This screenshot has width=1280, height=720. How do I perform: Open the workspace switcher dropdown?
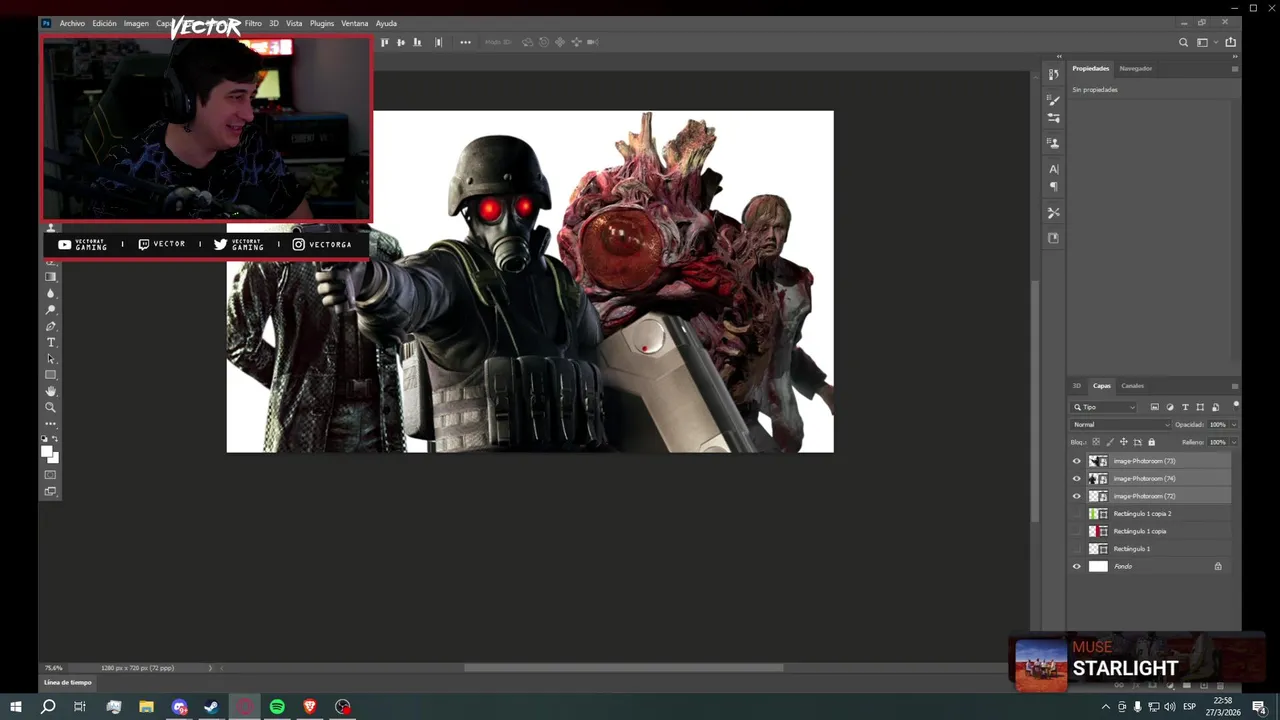(x=1206, y=42)
